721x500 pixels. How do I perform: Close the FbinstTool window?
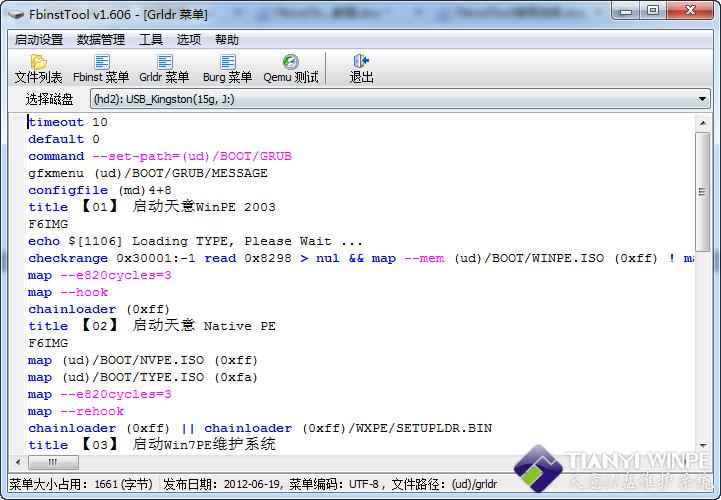pyautogui.click(x=691, y=11)
